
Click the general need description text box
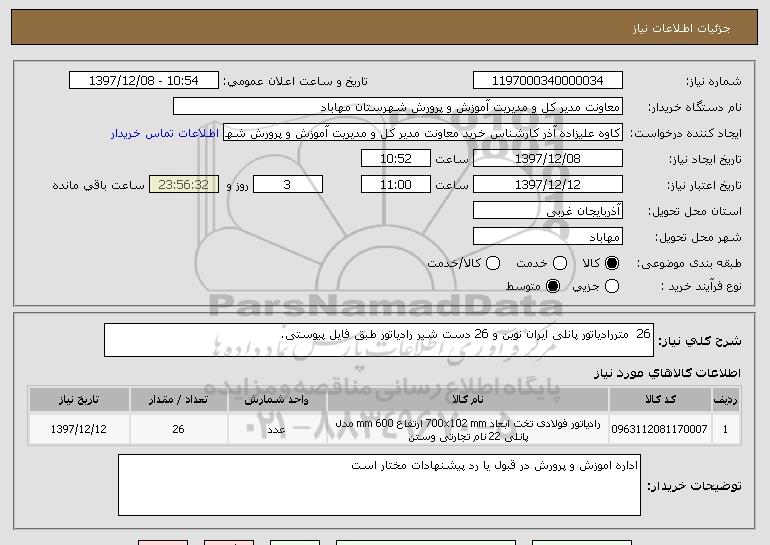[379, 340]
